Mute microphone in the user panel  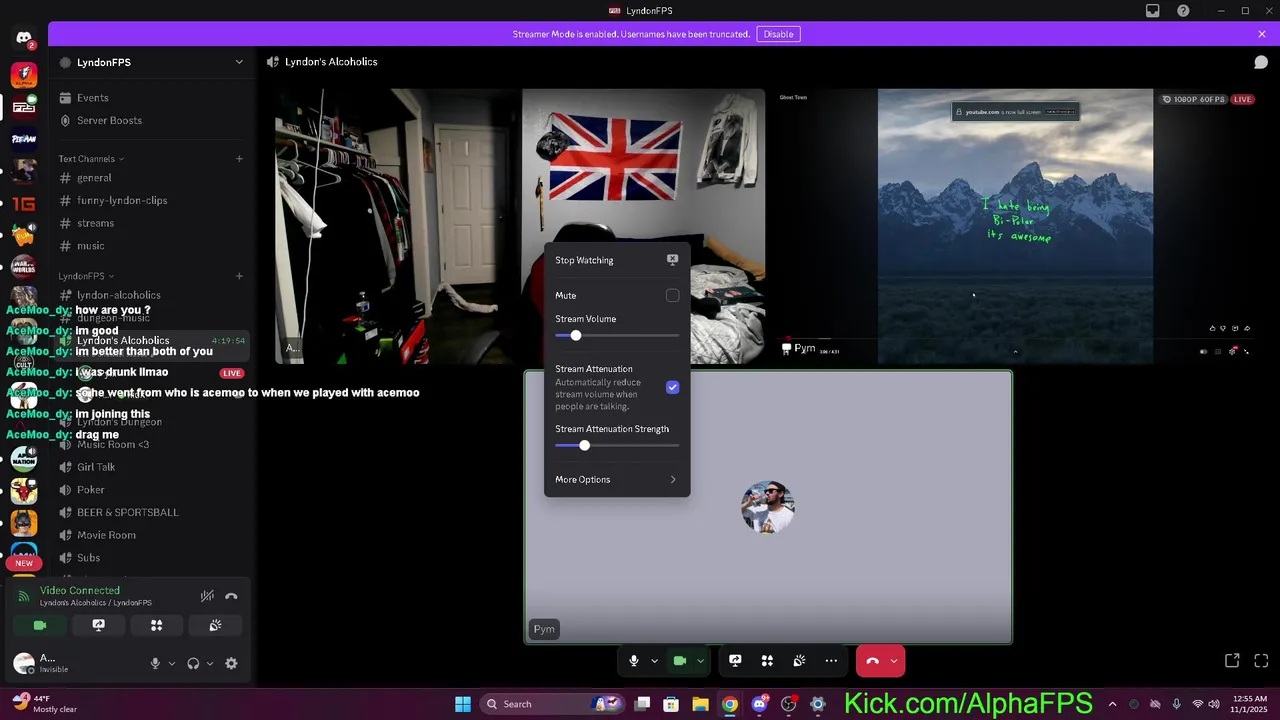pos(155,663)
